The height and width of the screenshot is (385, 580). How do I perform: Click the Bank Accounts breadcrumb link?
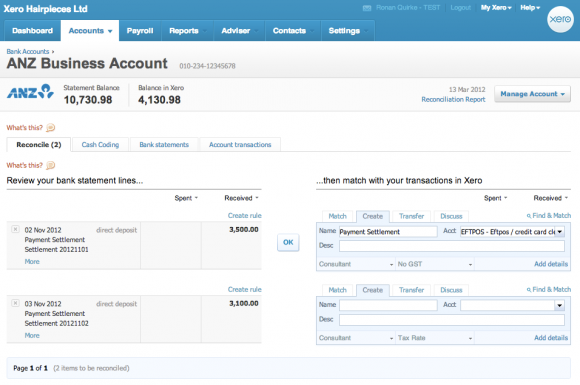[x=28, y=51]
